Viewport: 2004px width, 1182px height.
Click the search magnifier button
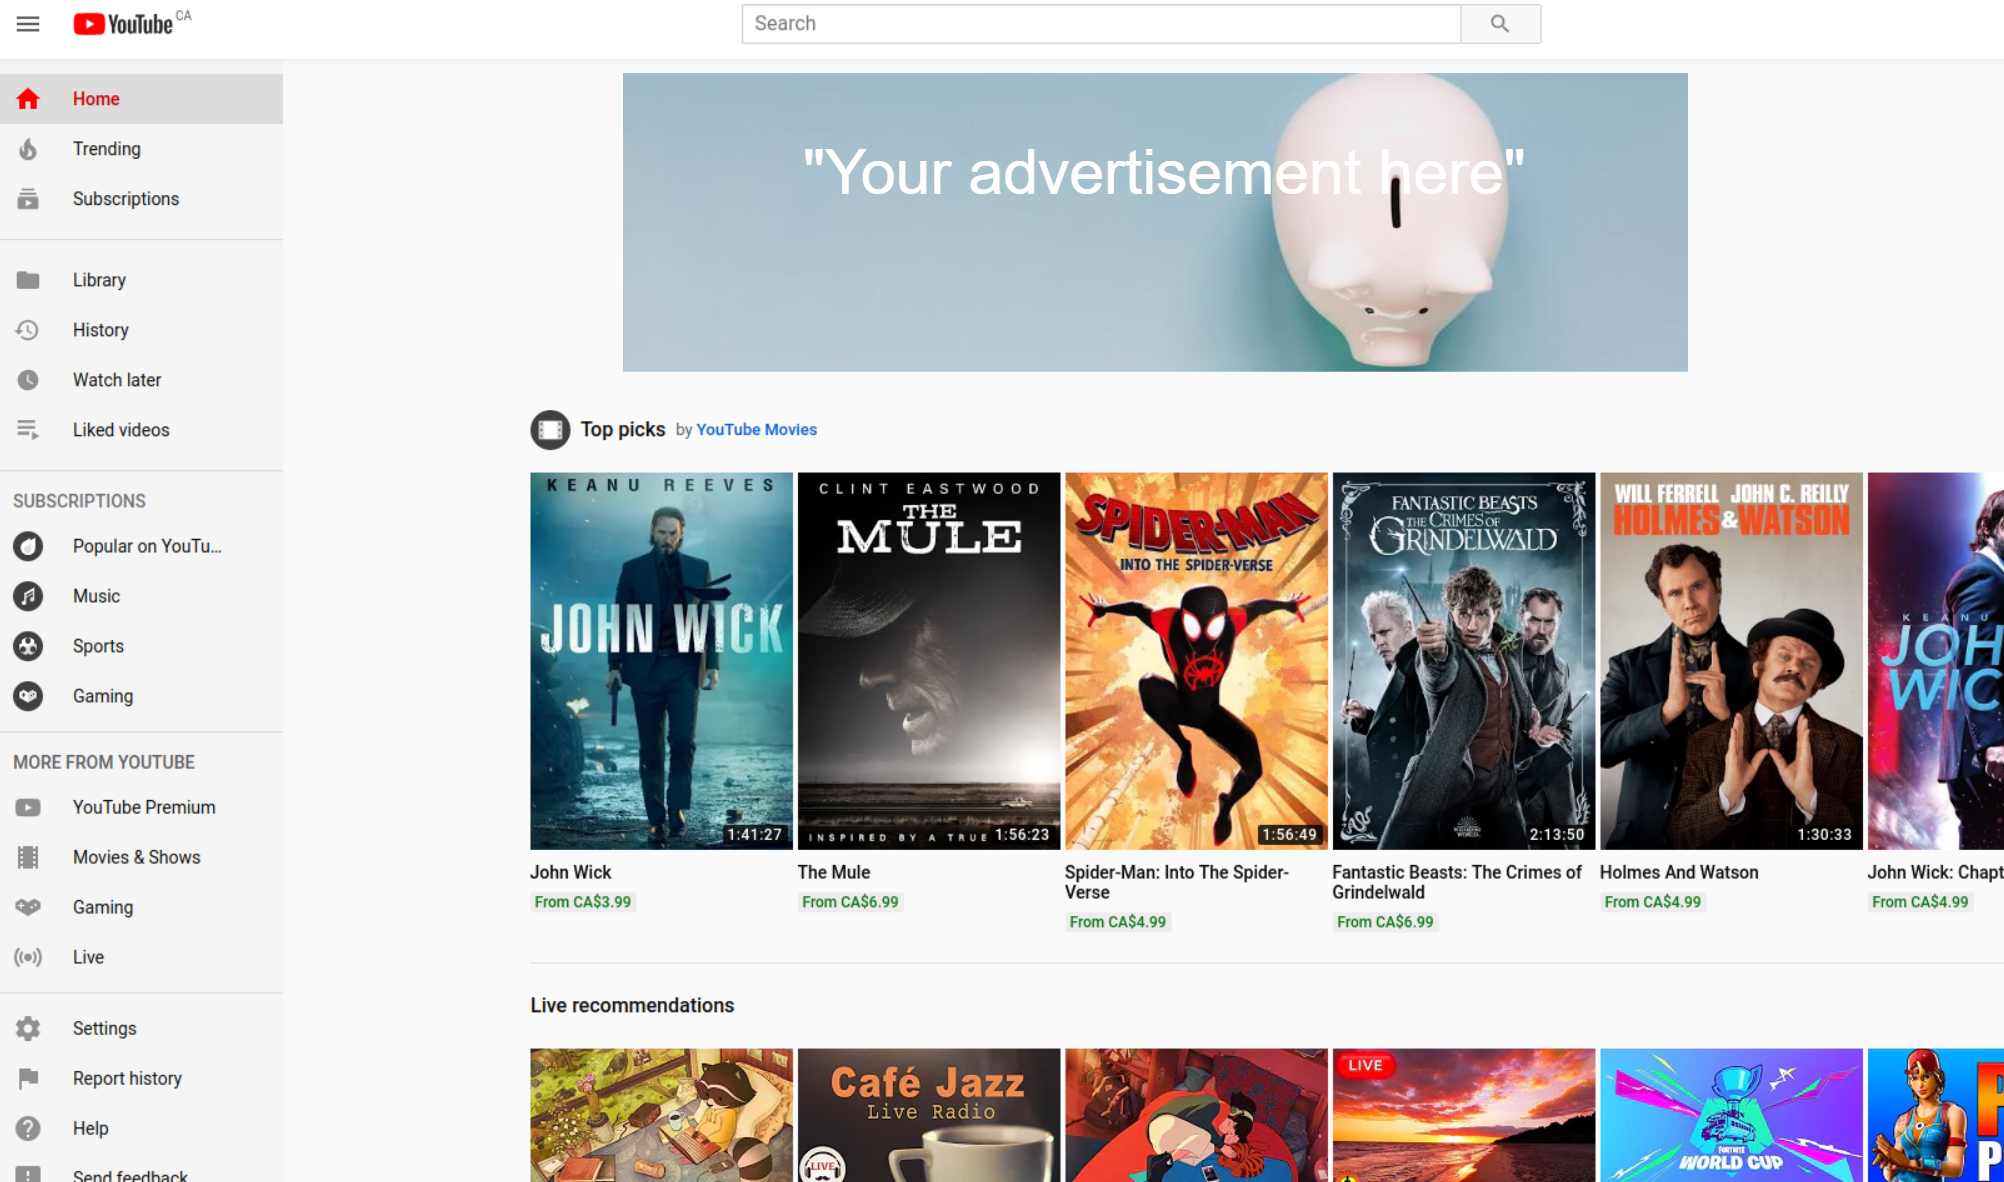point(1500,24)
